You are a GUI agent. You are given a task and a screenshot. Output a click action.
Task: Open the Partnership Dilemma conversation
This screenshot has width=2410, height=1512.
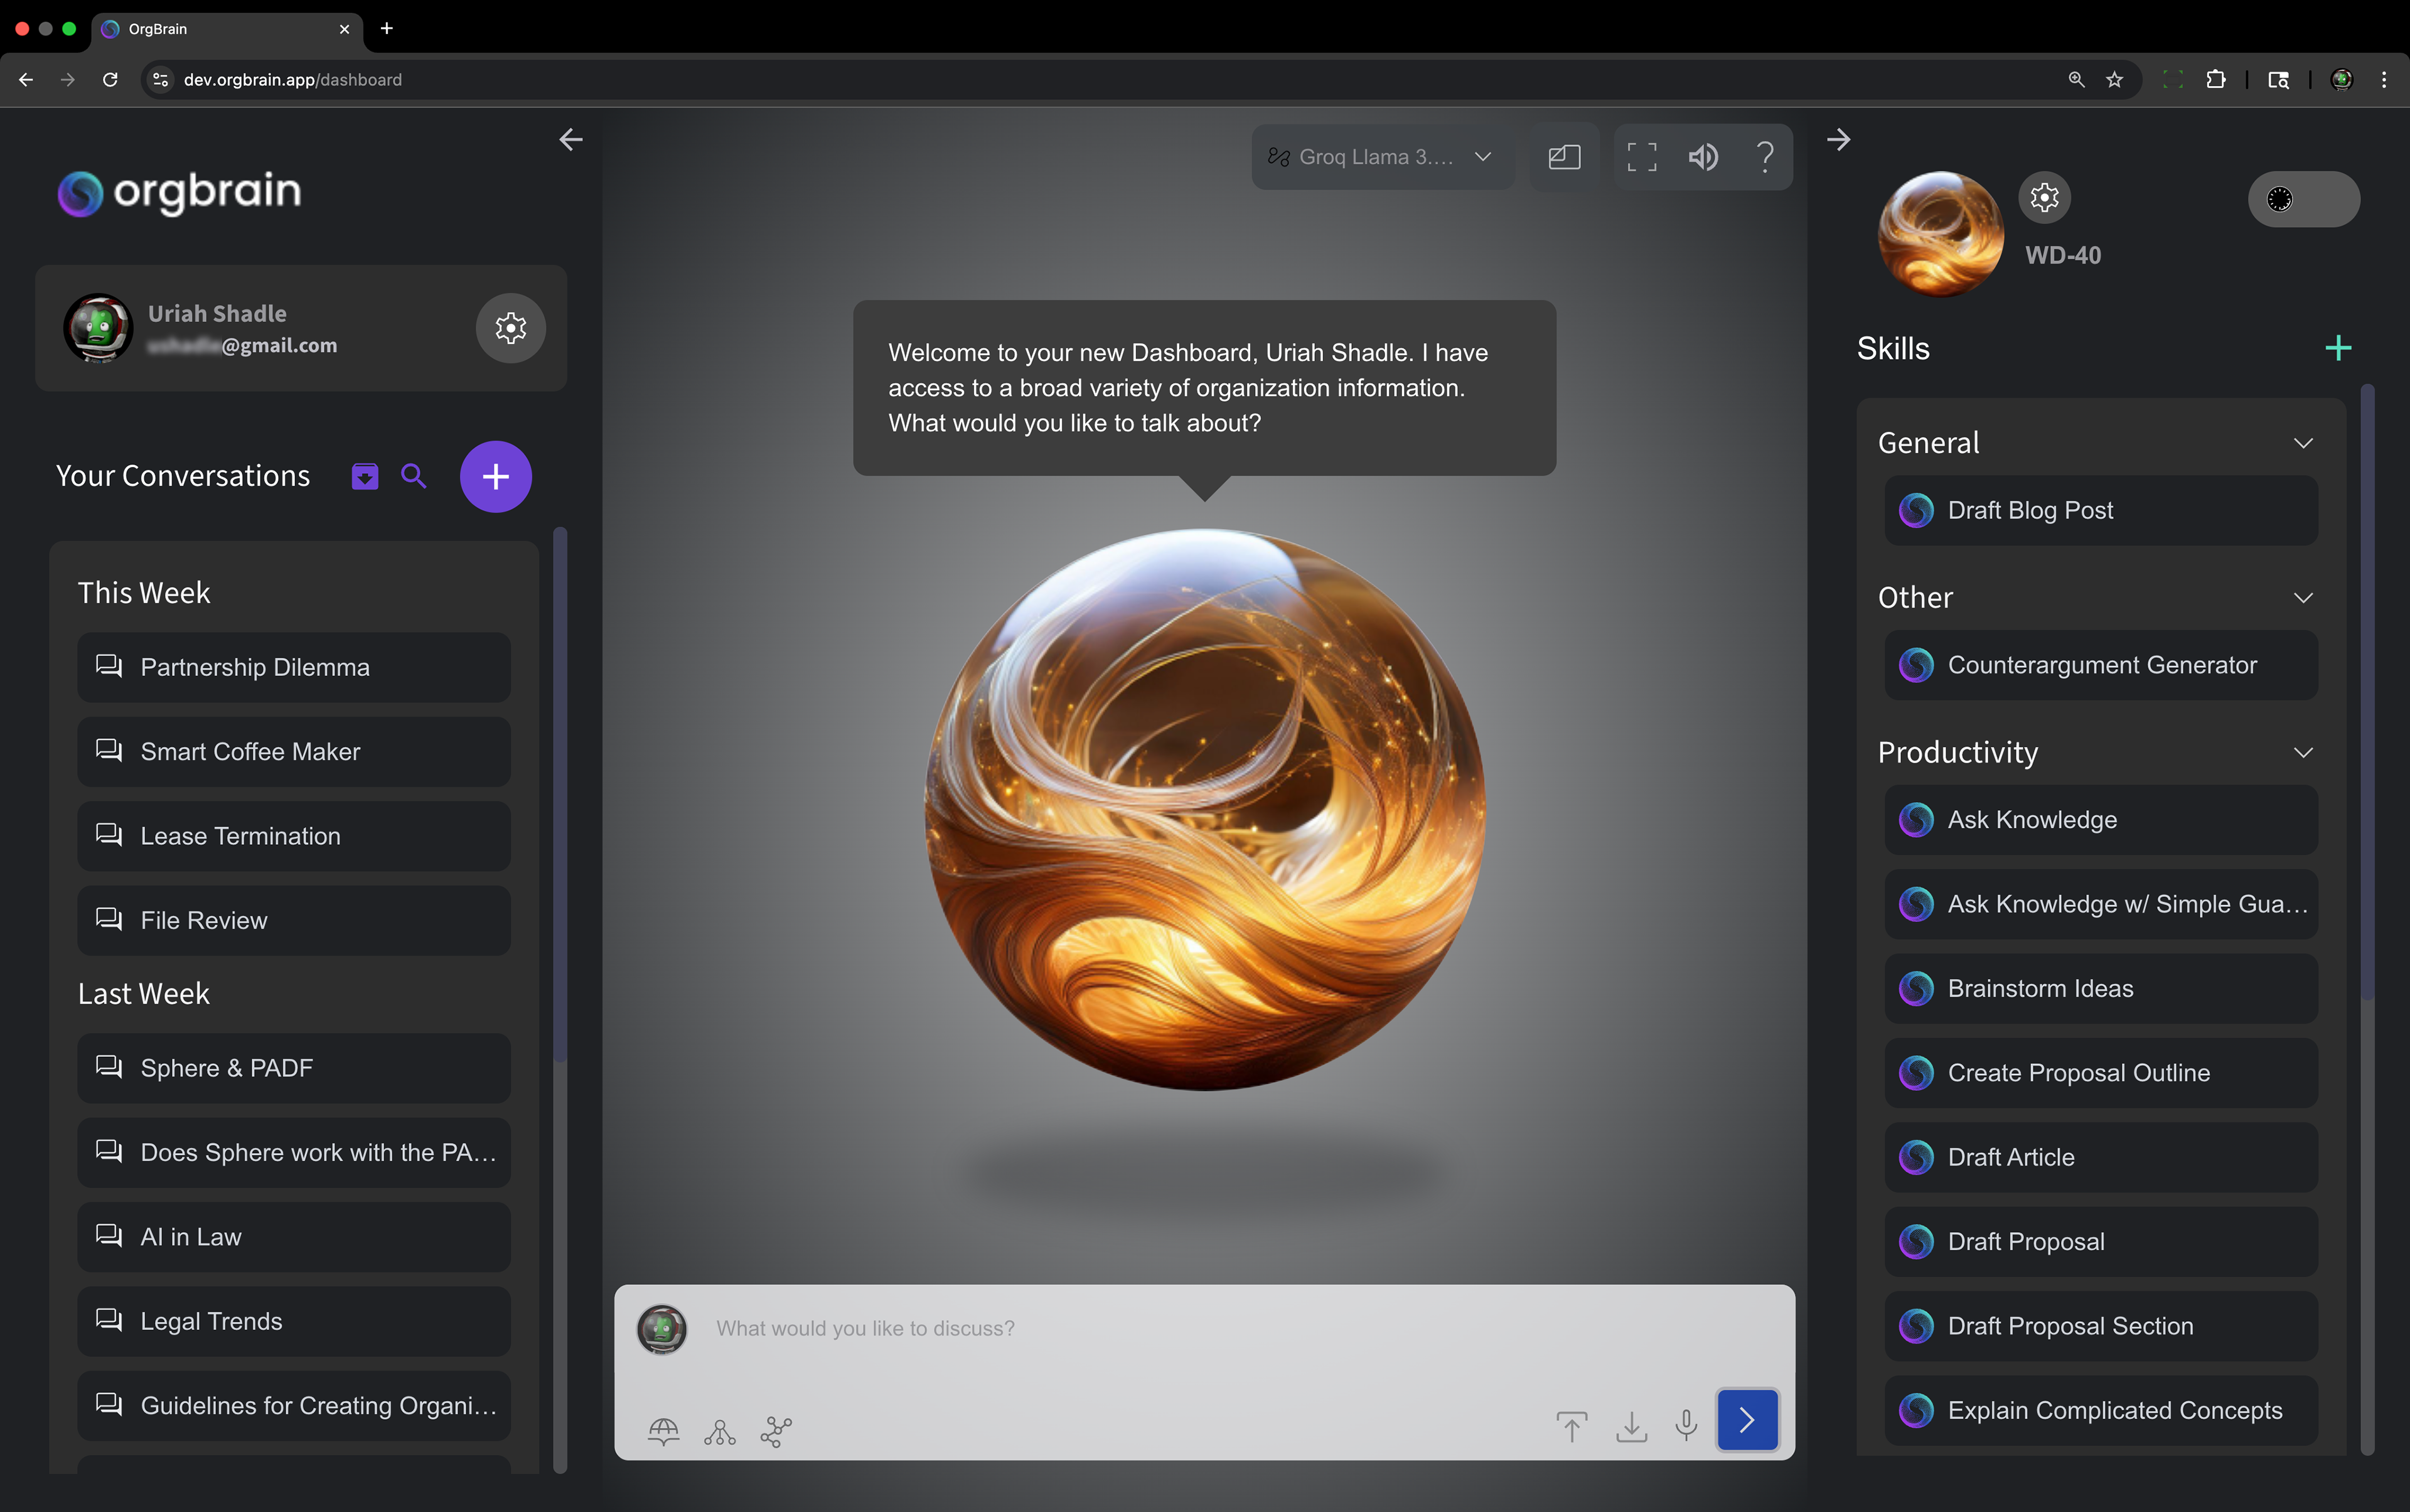(294, 667)
